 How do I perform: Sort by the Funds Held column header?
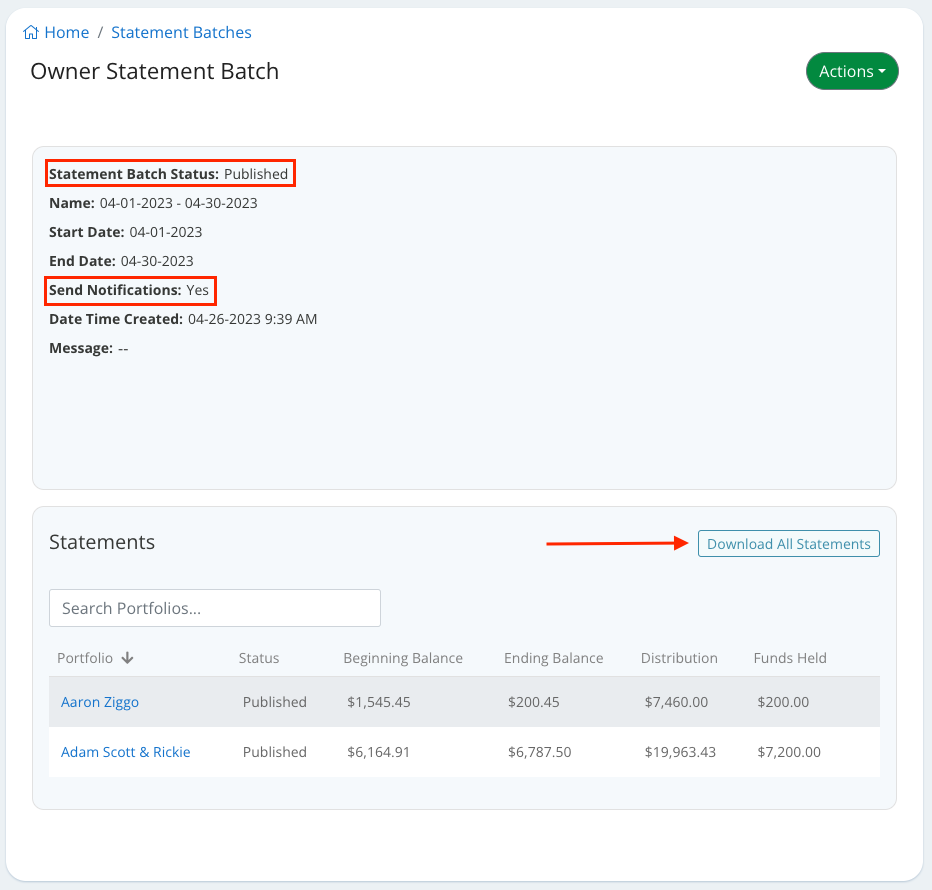(791, 658)
